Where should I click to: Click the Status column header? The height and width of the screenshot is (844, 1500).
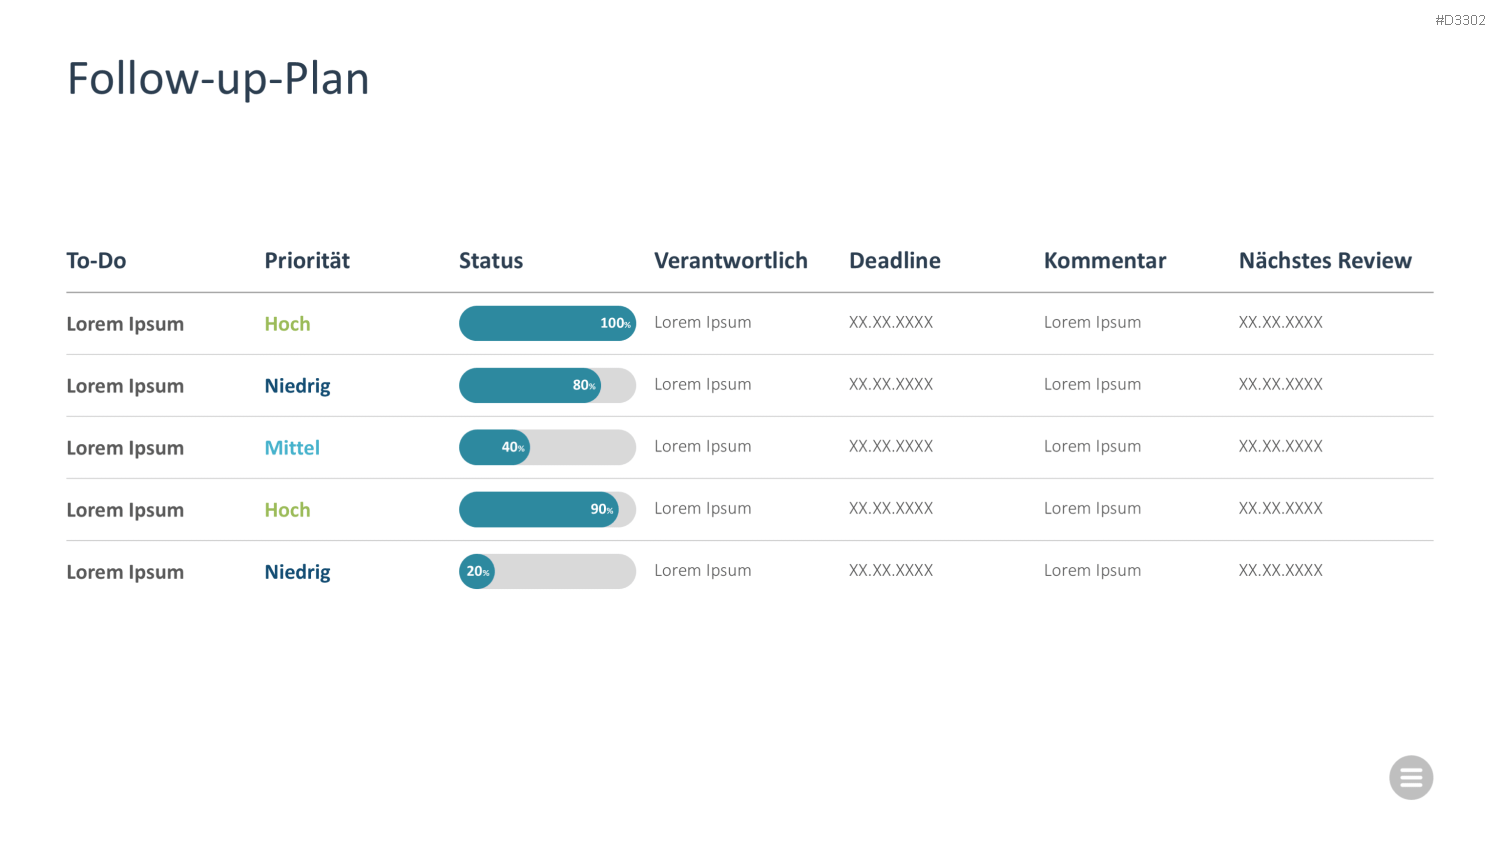coord(491,261)
